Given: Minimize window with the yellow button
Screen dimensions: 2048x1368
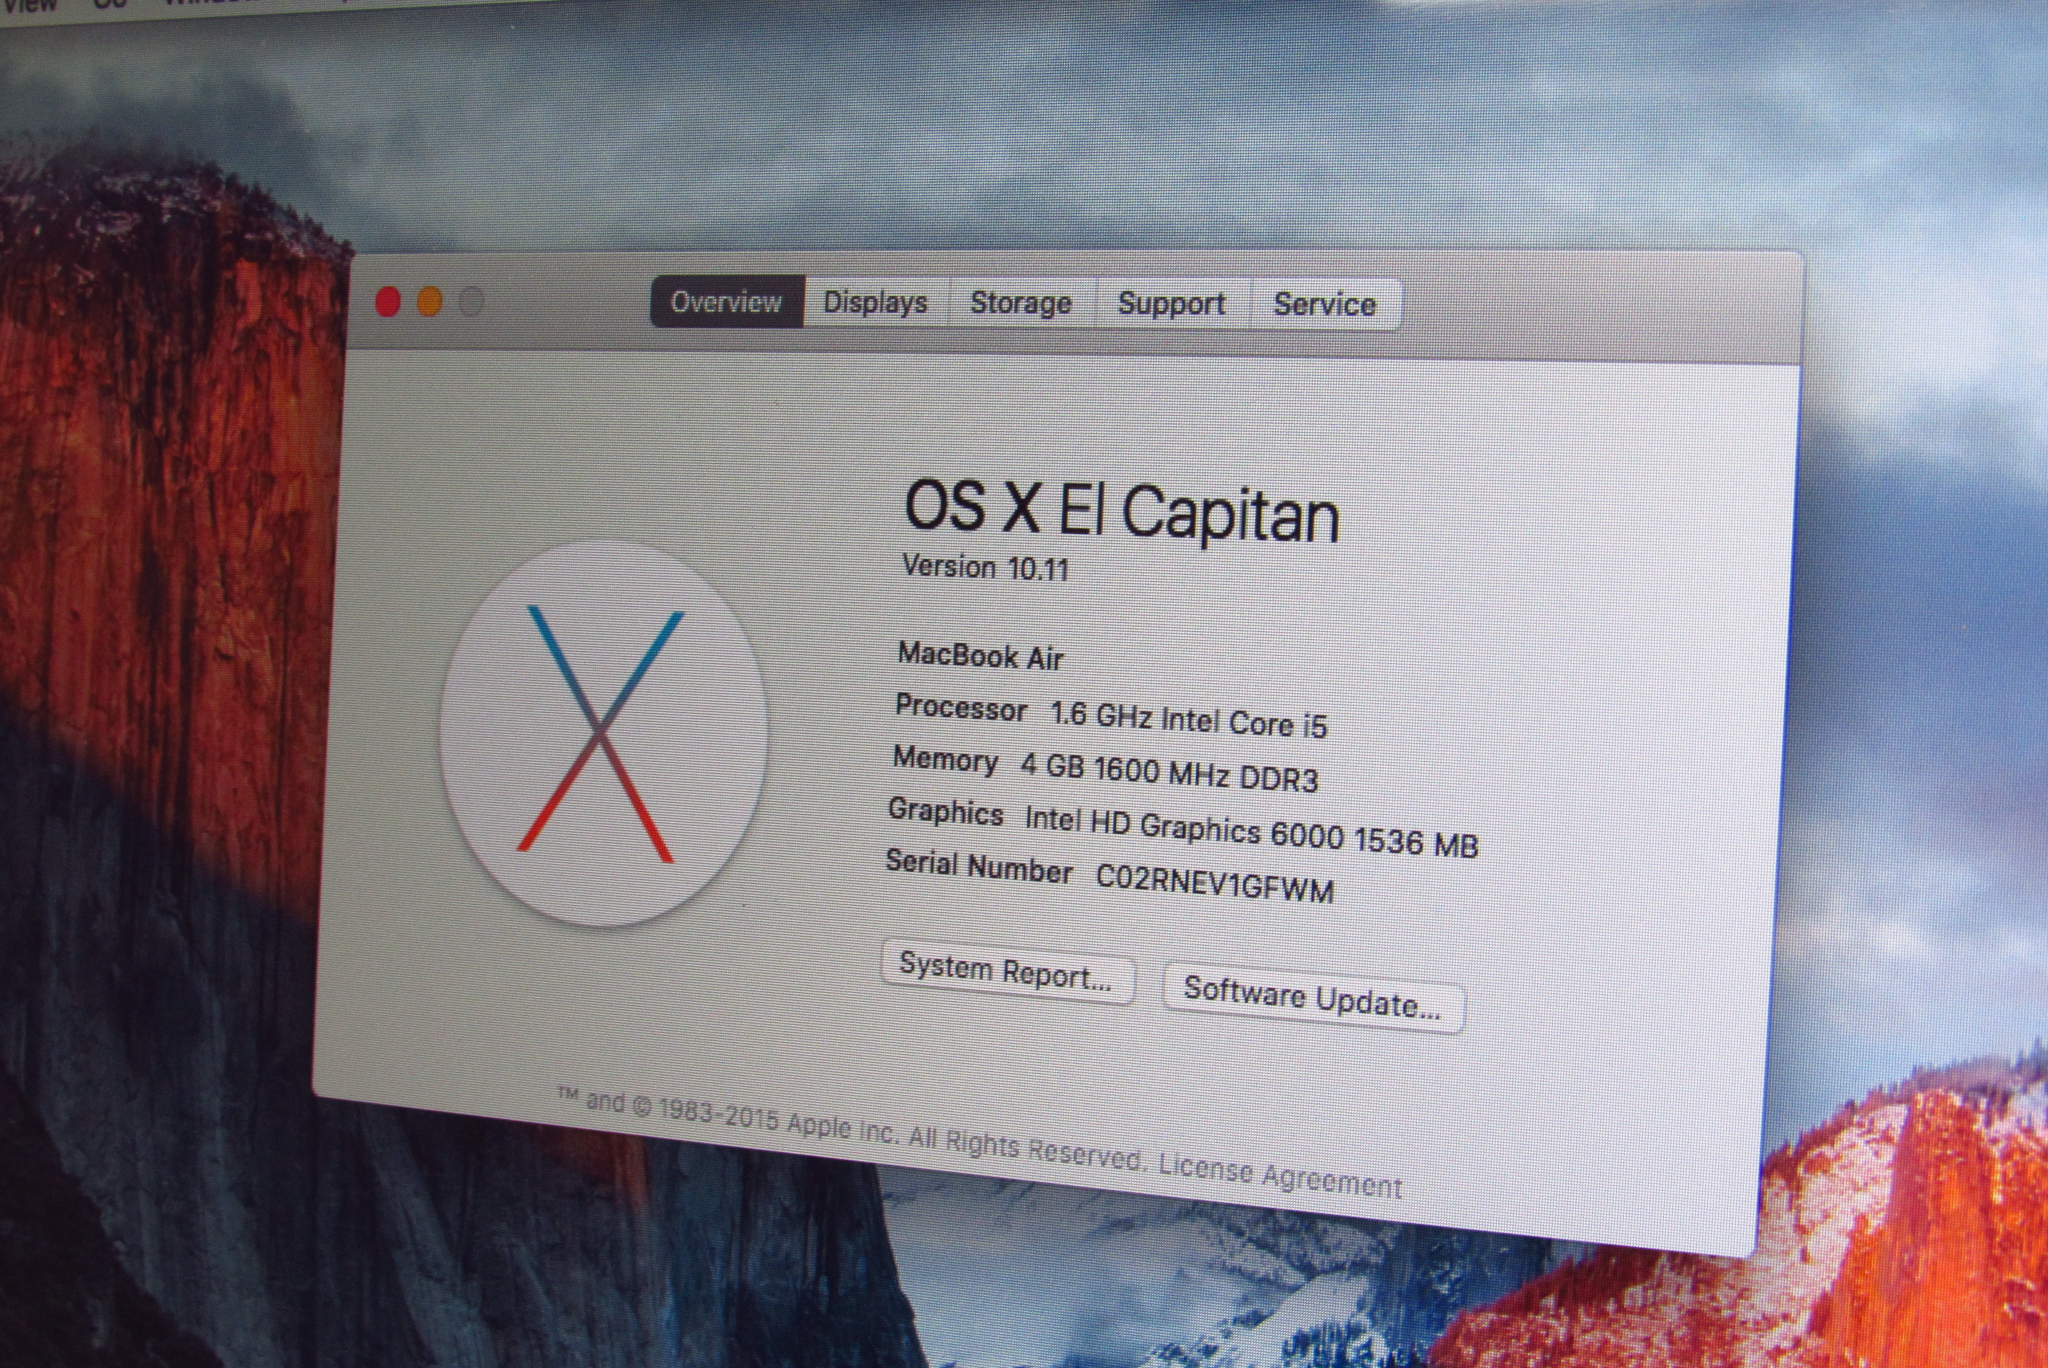Looking at the screenshot, I should click(x=430, y=301).
